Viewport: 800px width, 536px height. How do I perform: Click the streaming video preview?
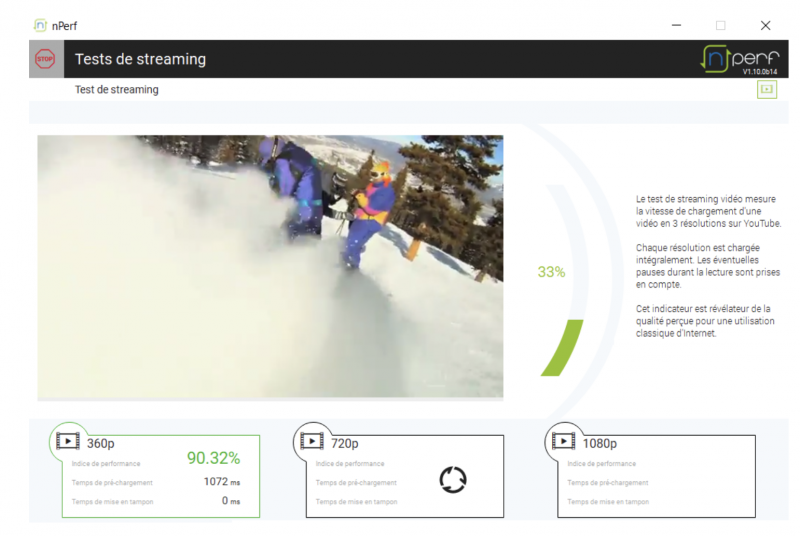[x=270, y=266]
